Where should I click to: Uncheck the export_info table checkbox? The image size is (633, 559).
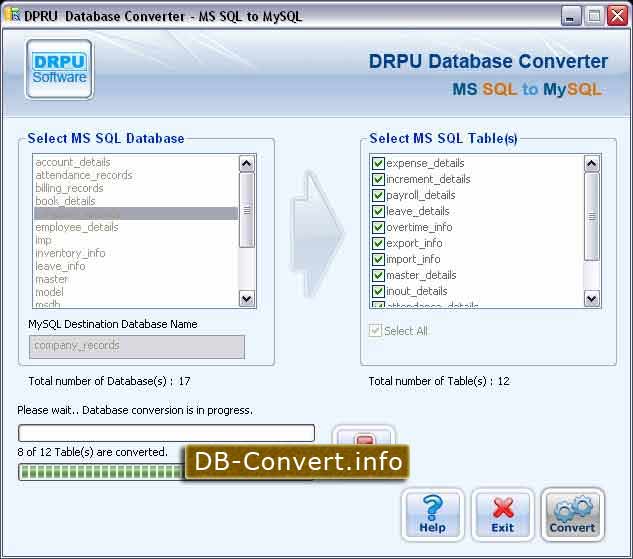click(x=378, y=243)
